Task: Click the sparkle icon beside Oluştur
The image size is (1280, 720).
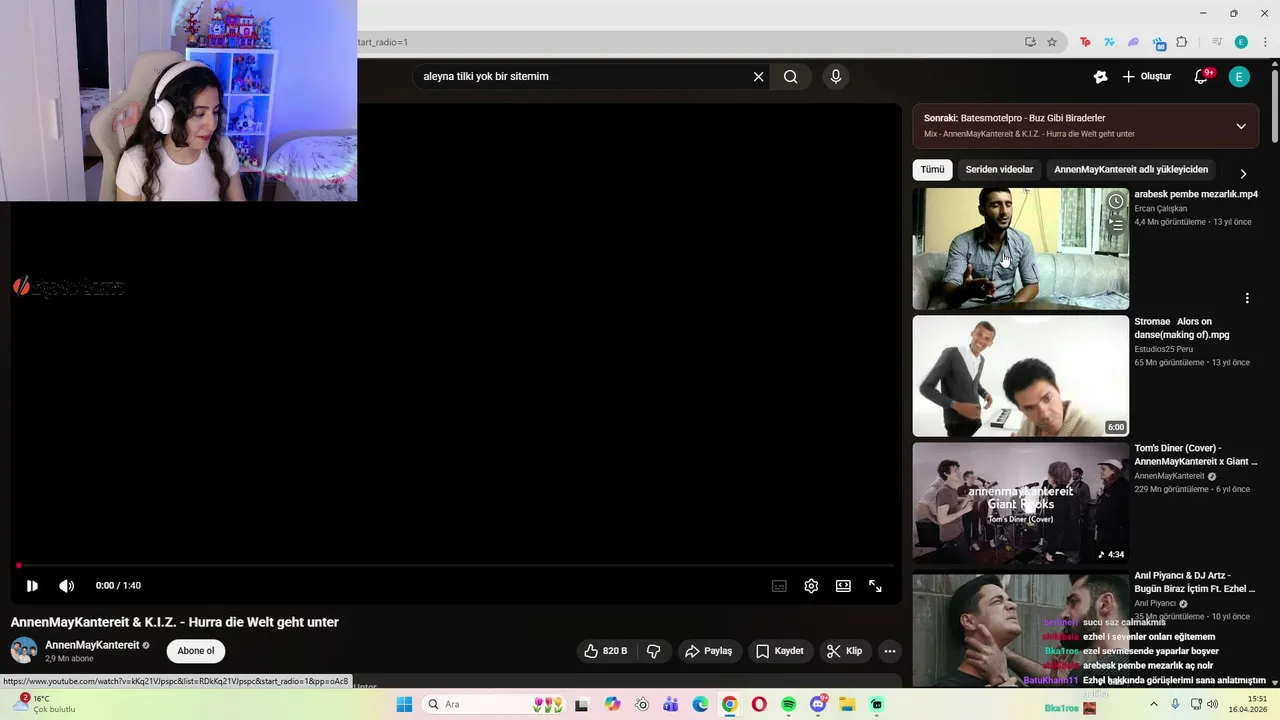Action: [x=1100, y=77]
